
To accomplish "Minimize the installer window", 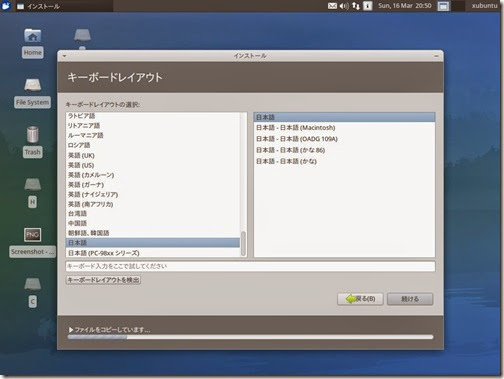I will pyautogui.click(x=436, y=56).
